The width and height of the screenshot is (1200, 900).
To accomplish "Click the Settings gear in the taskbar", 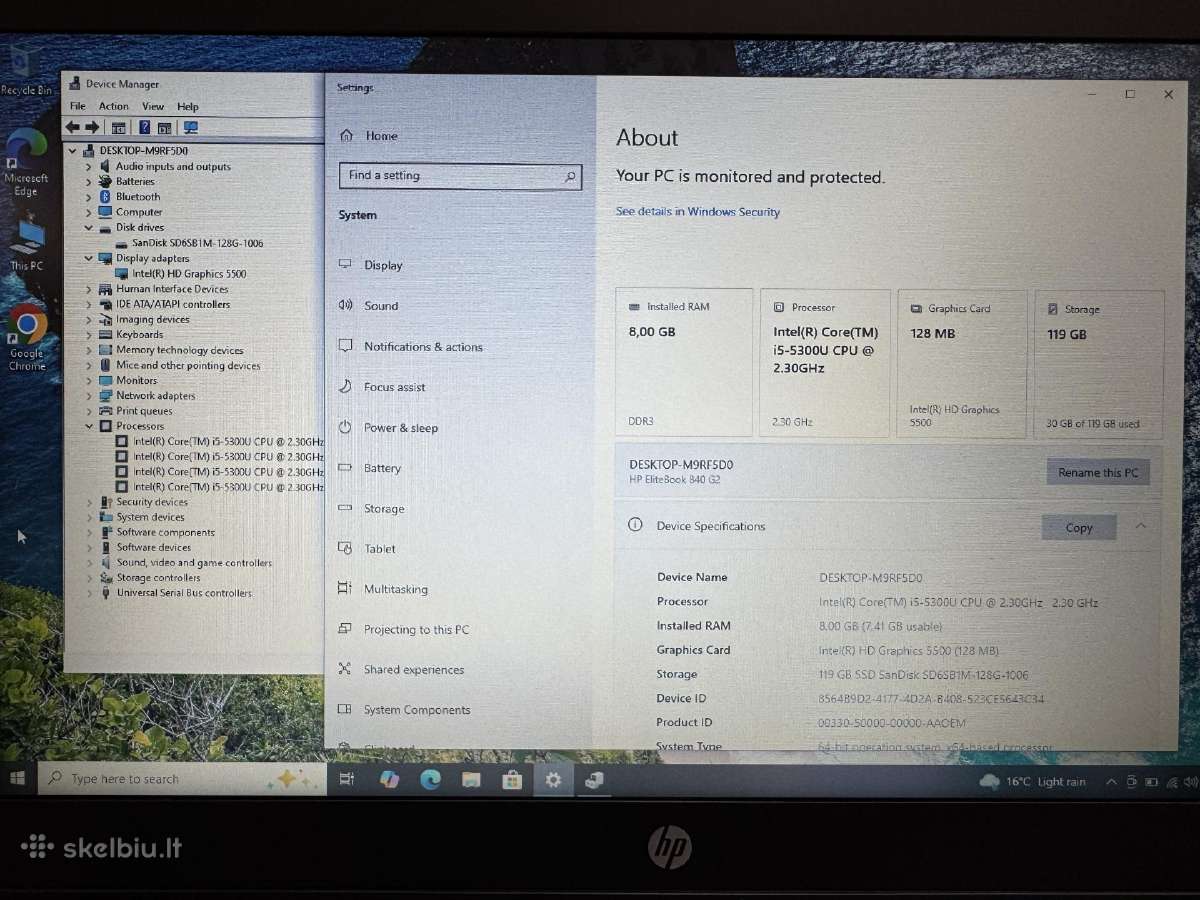I will click(553, 780).
